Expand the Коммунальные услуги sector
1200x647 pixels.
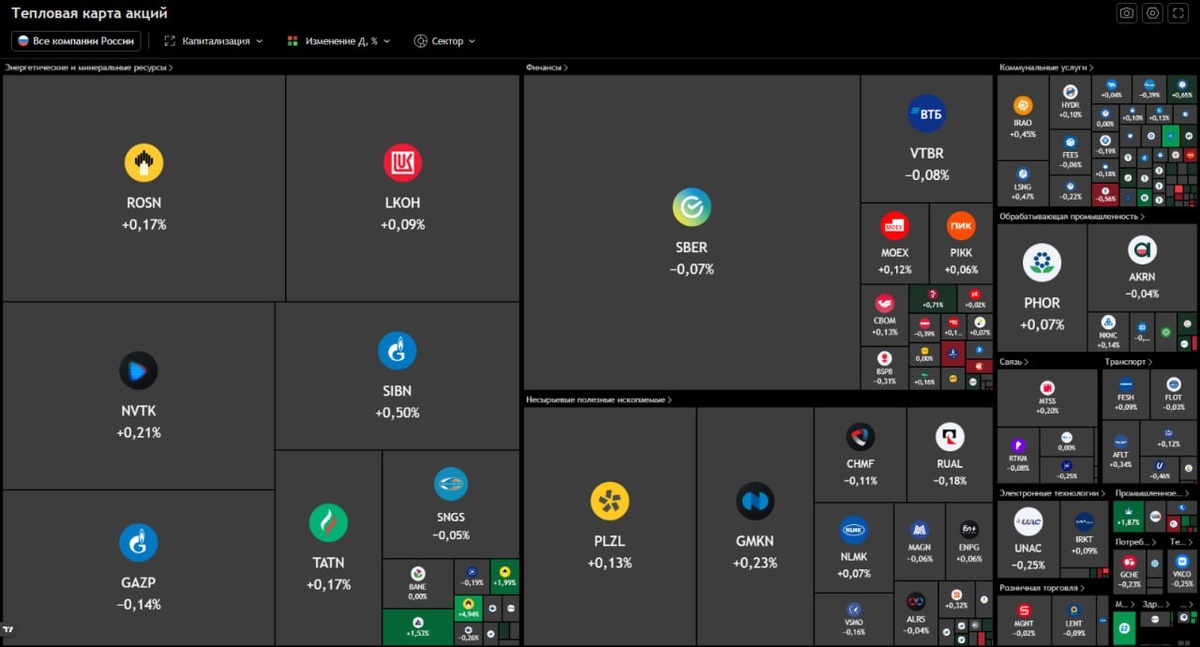tap(1046, 68)
